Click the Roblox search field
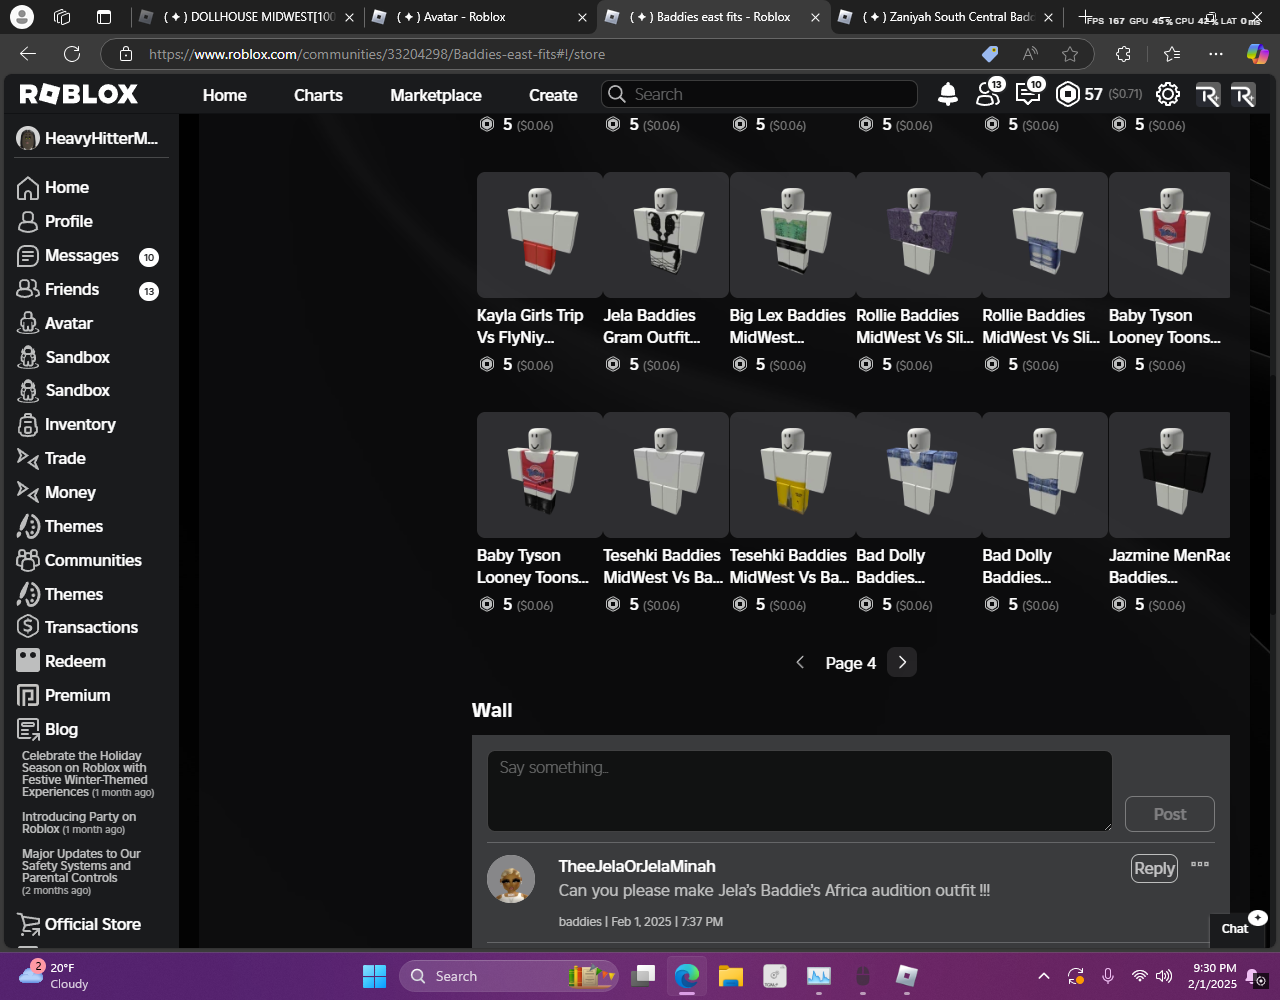1280x1000 pixels. coord(759,94)
